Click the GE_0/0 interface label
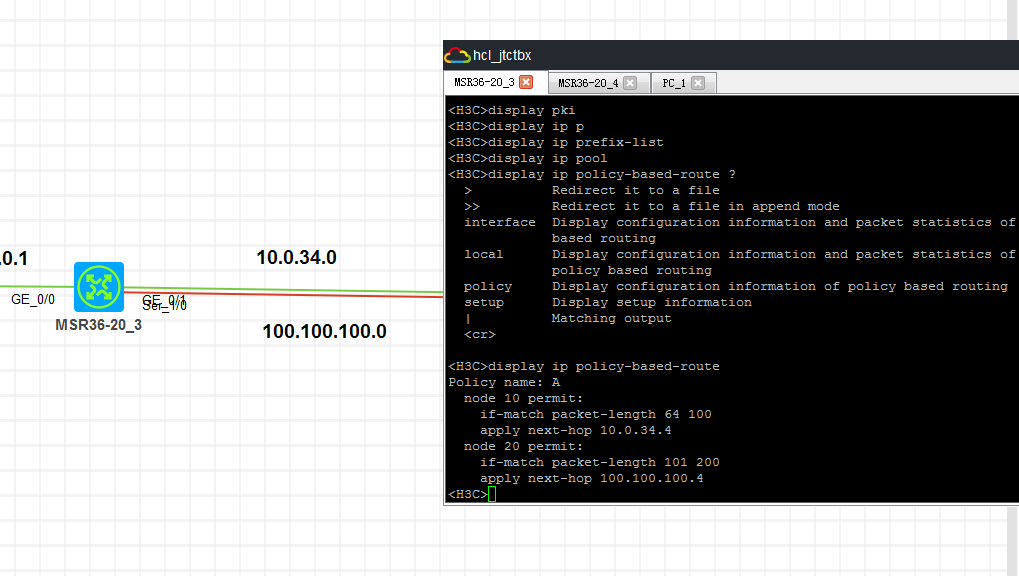Screen dimensions: 1019x576 tap(32, 299)
